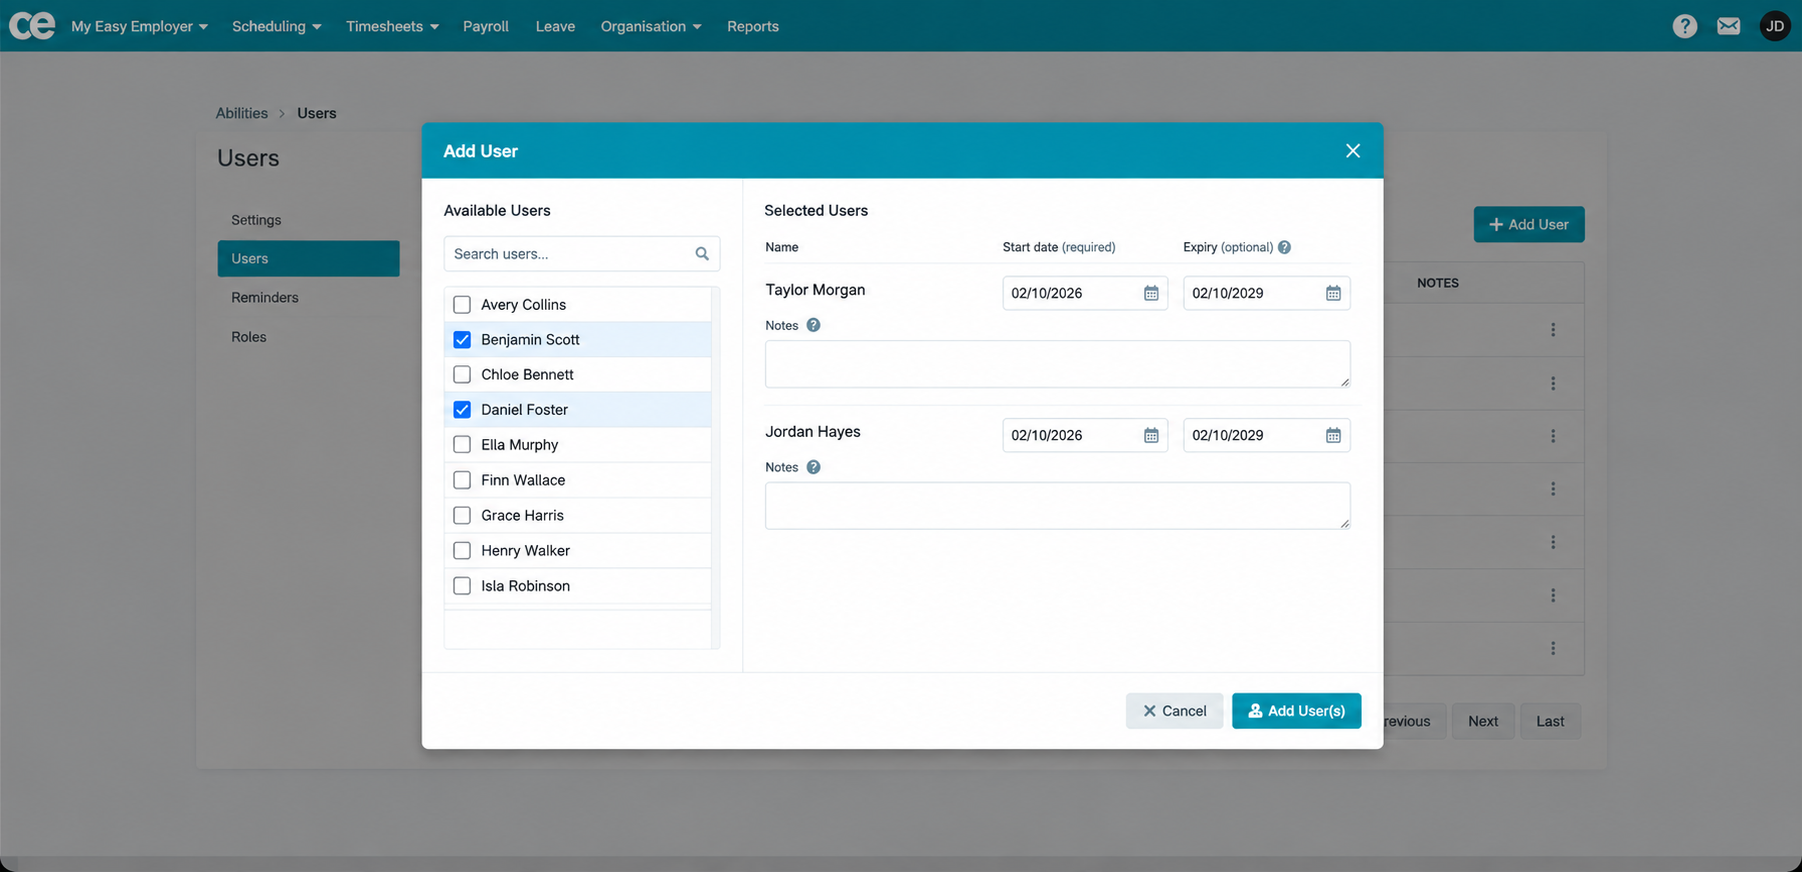This screenshot has height=872, width=1802.
Task: Open the Leave menu item
Action: (555, 26)
